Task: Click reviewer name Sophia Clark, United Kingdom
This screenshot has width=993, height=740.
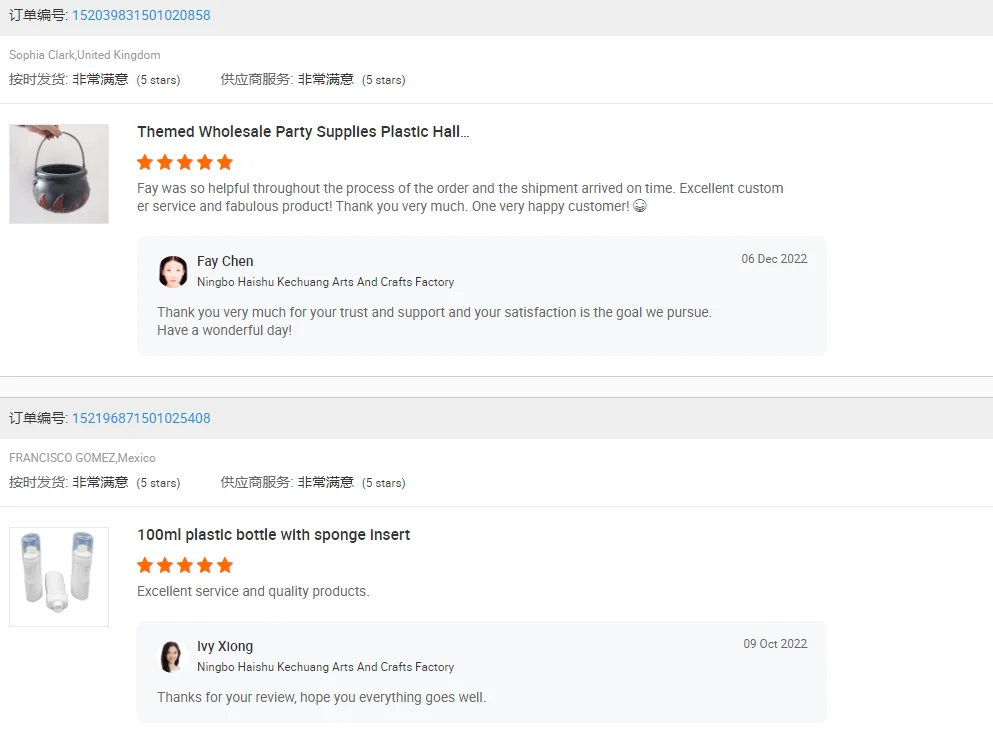Action: tap(85, 55)
